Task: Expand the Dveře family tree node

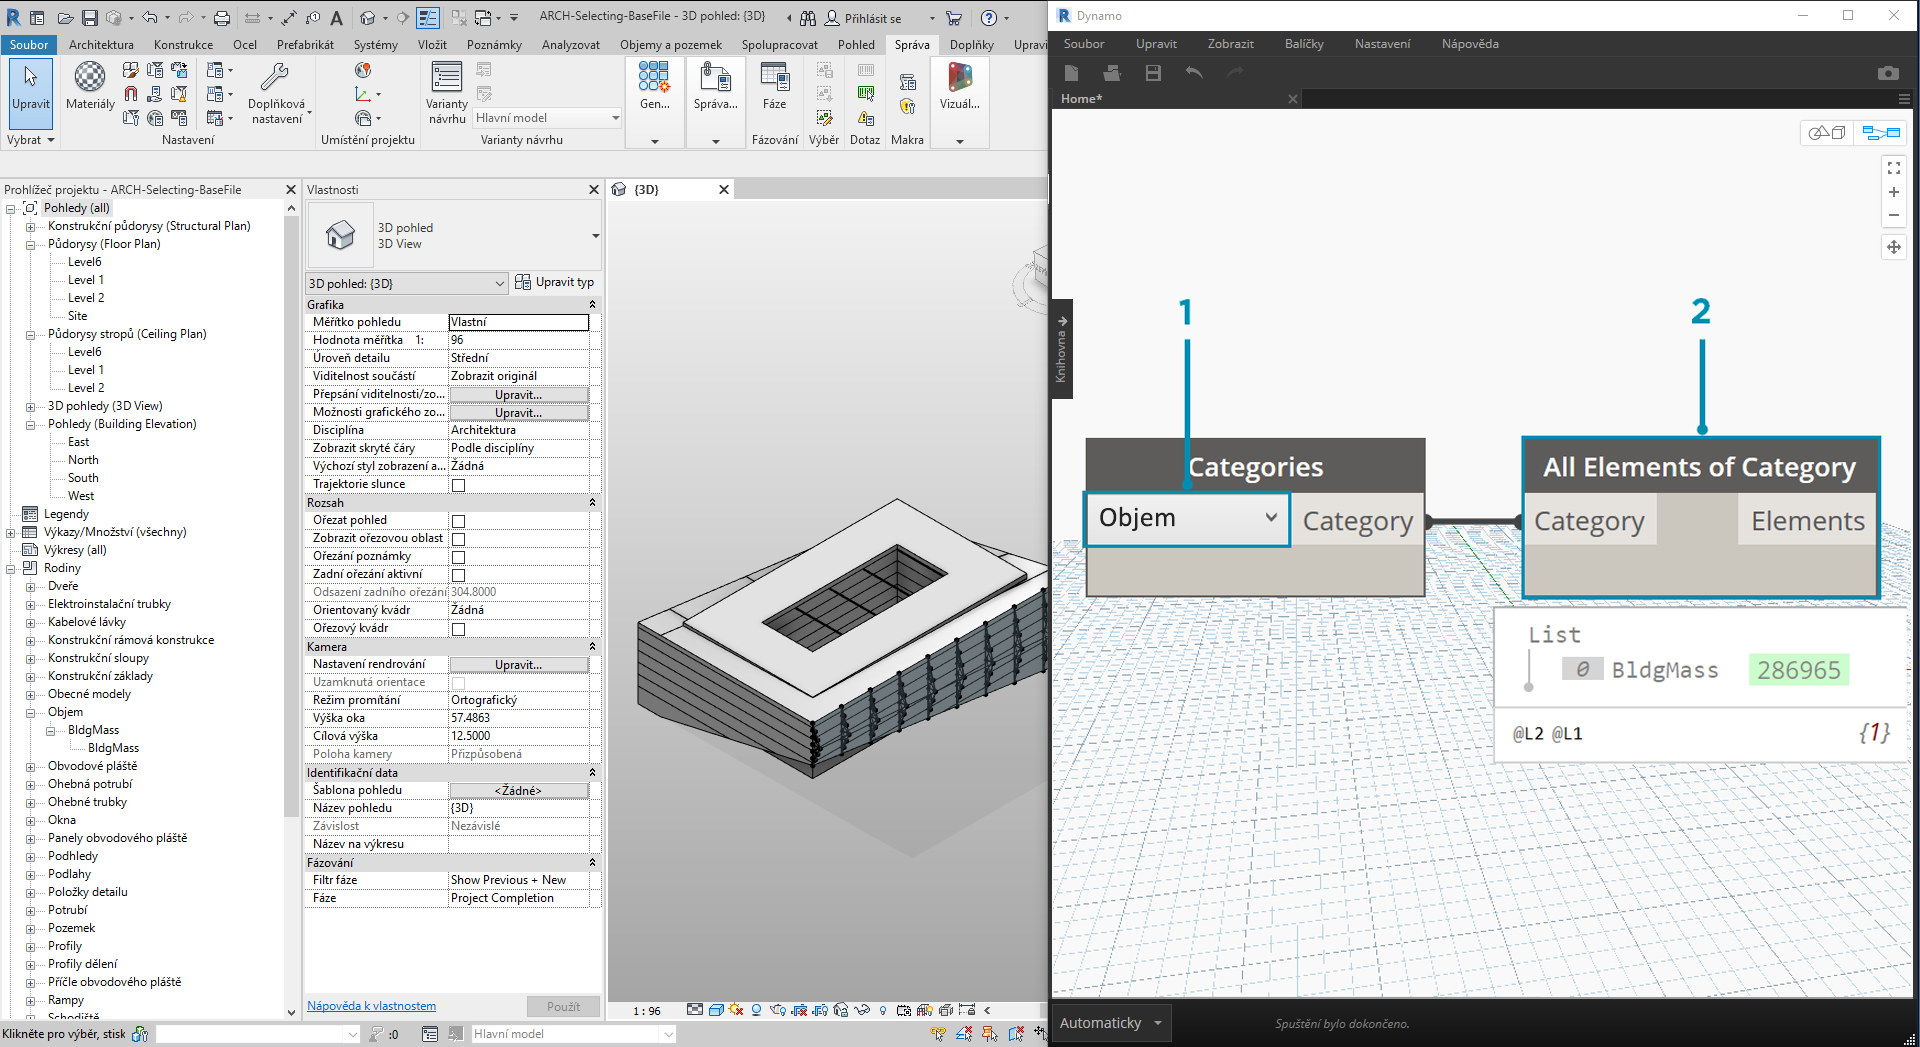Action: tap(30, 586)
